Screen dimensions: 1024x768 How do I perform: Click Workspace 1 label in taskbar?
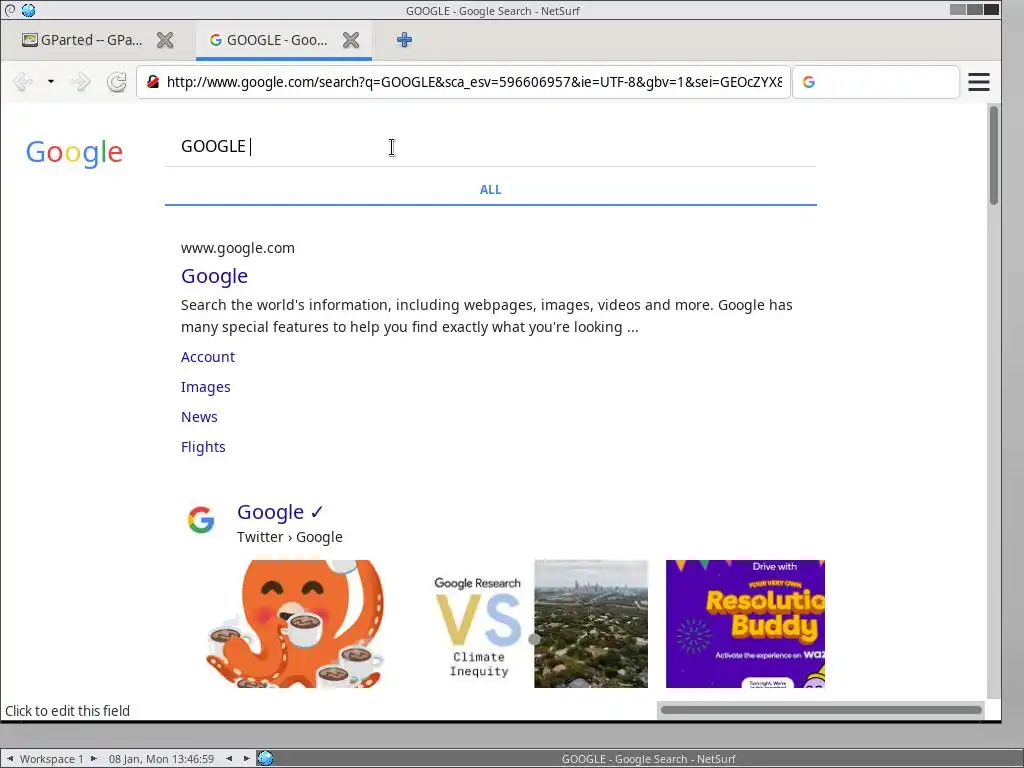coord(52,759)
